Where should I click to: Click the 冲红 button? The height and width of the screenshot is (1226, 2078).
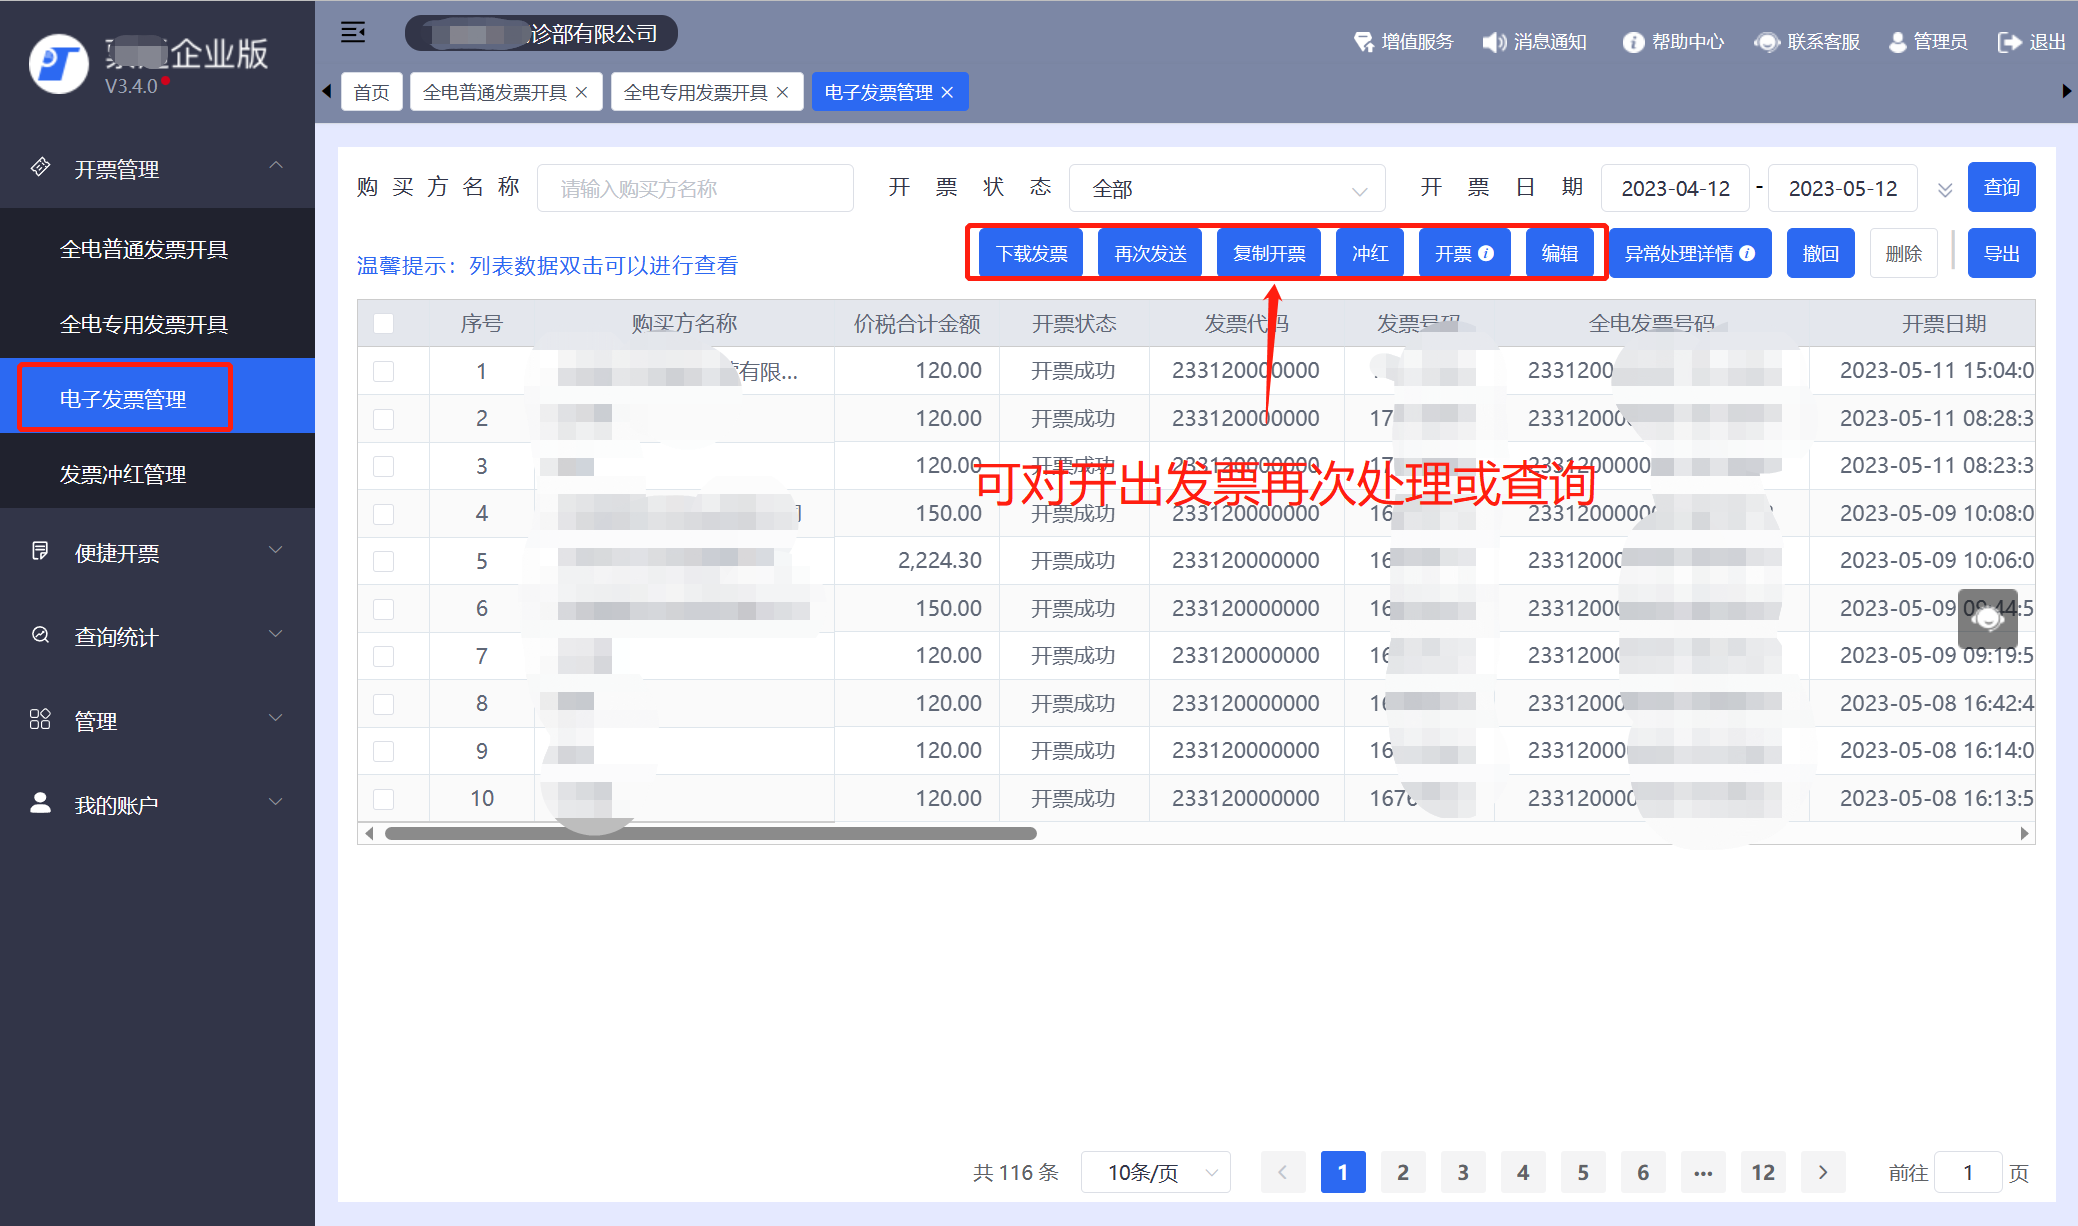pos(1370,253)
